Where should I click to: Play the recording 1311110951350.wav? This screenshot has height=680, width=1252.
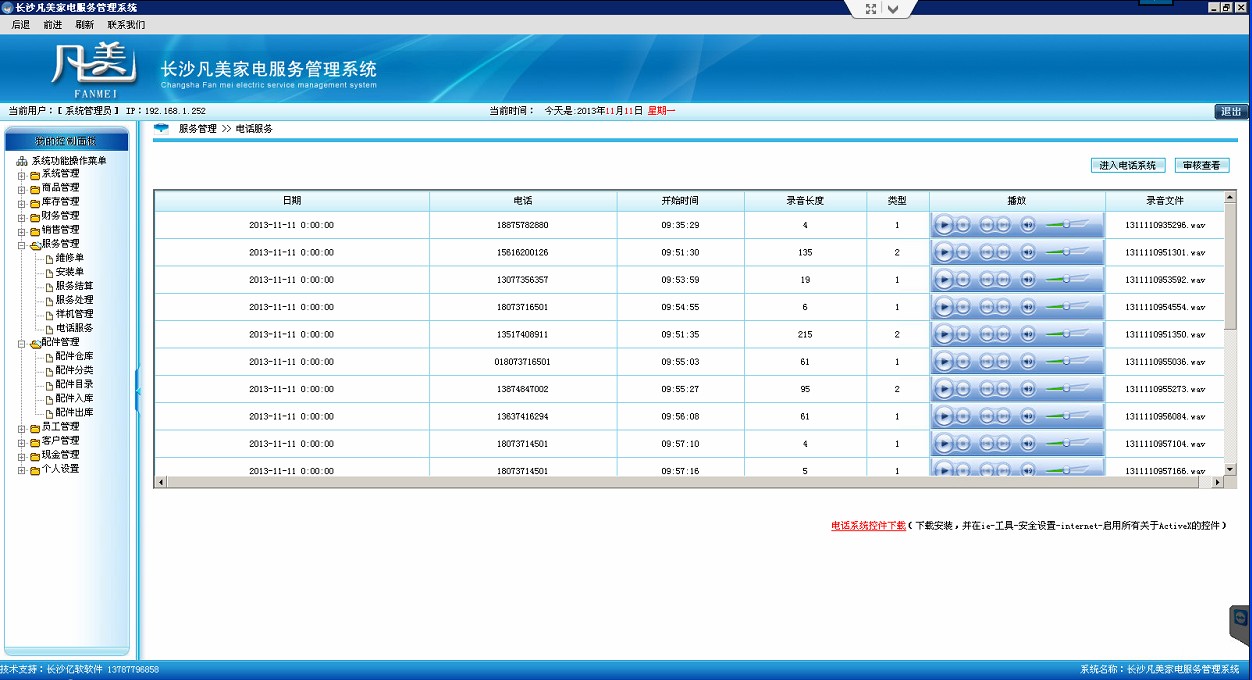944,334
